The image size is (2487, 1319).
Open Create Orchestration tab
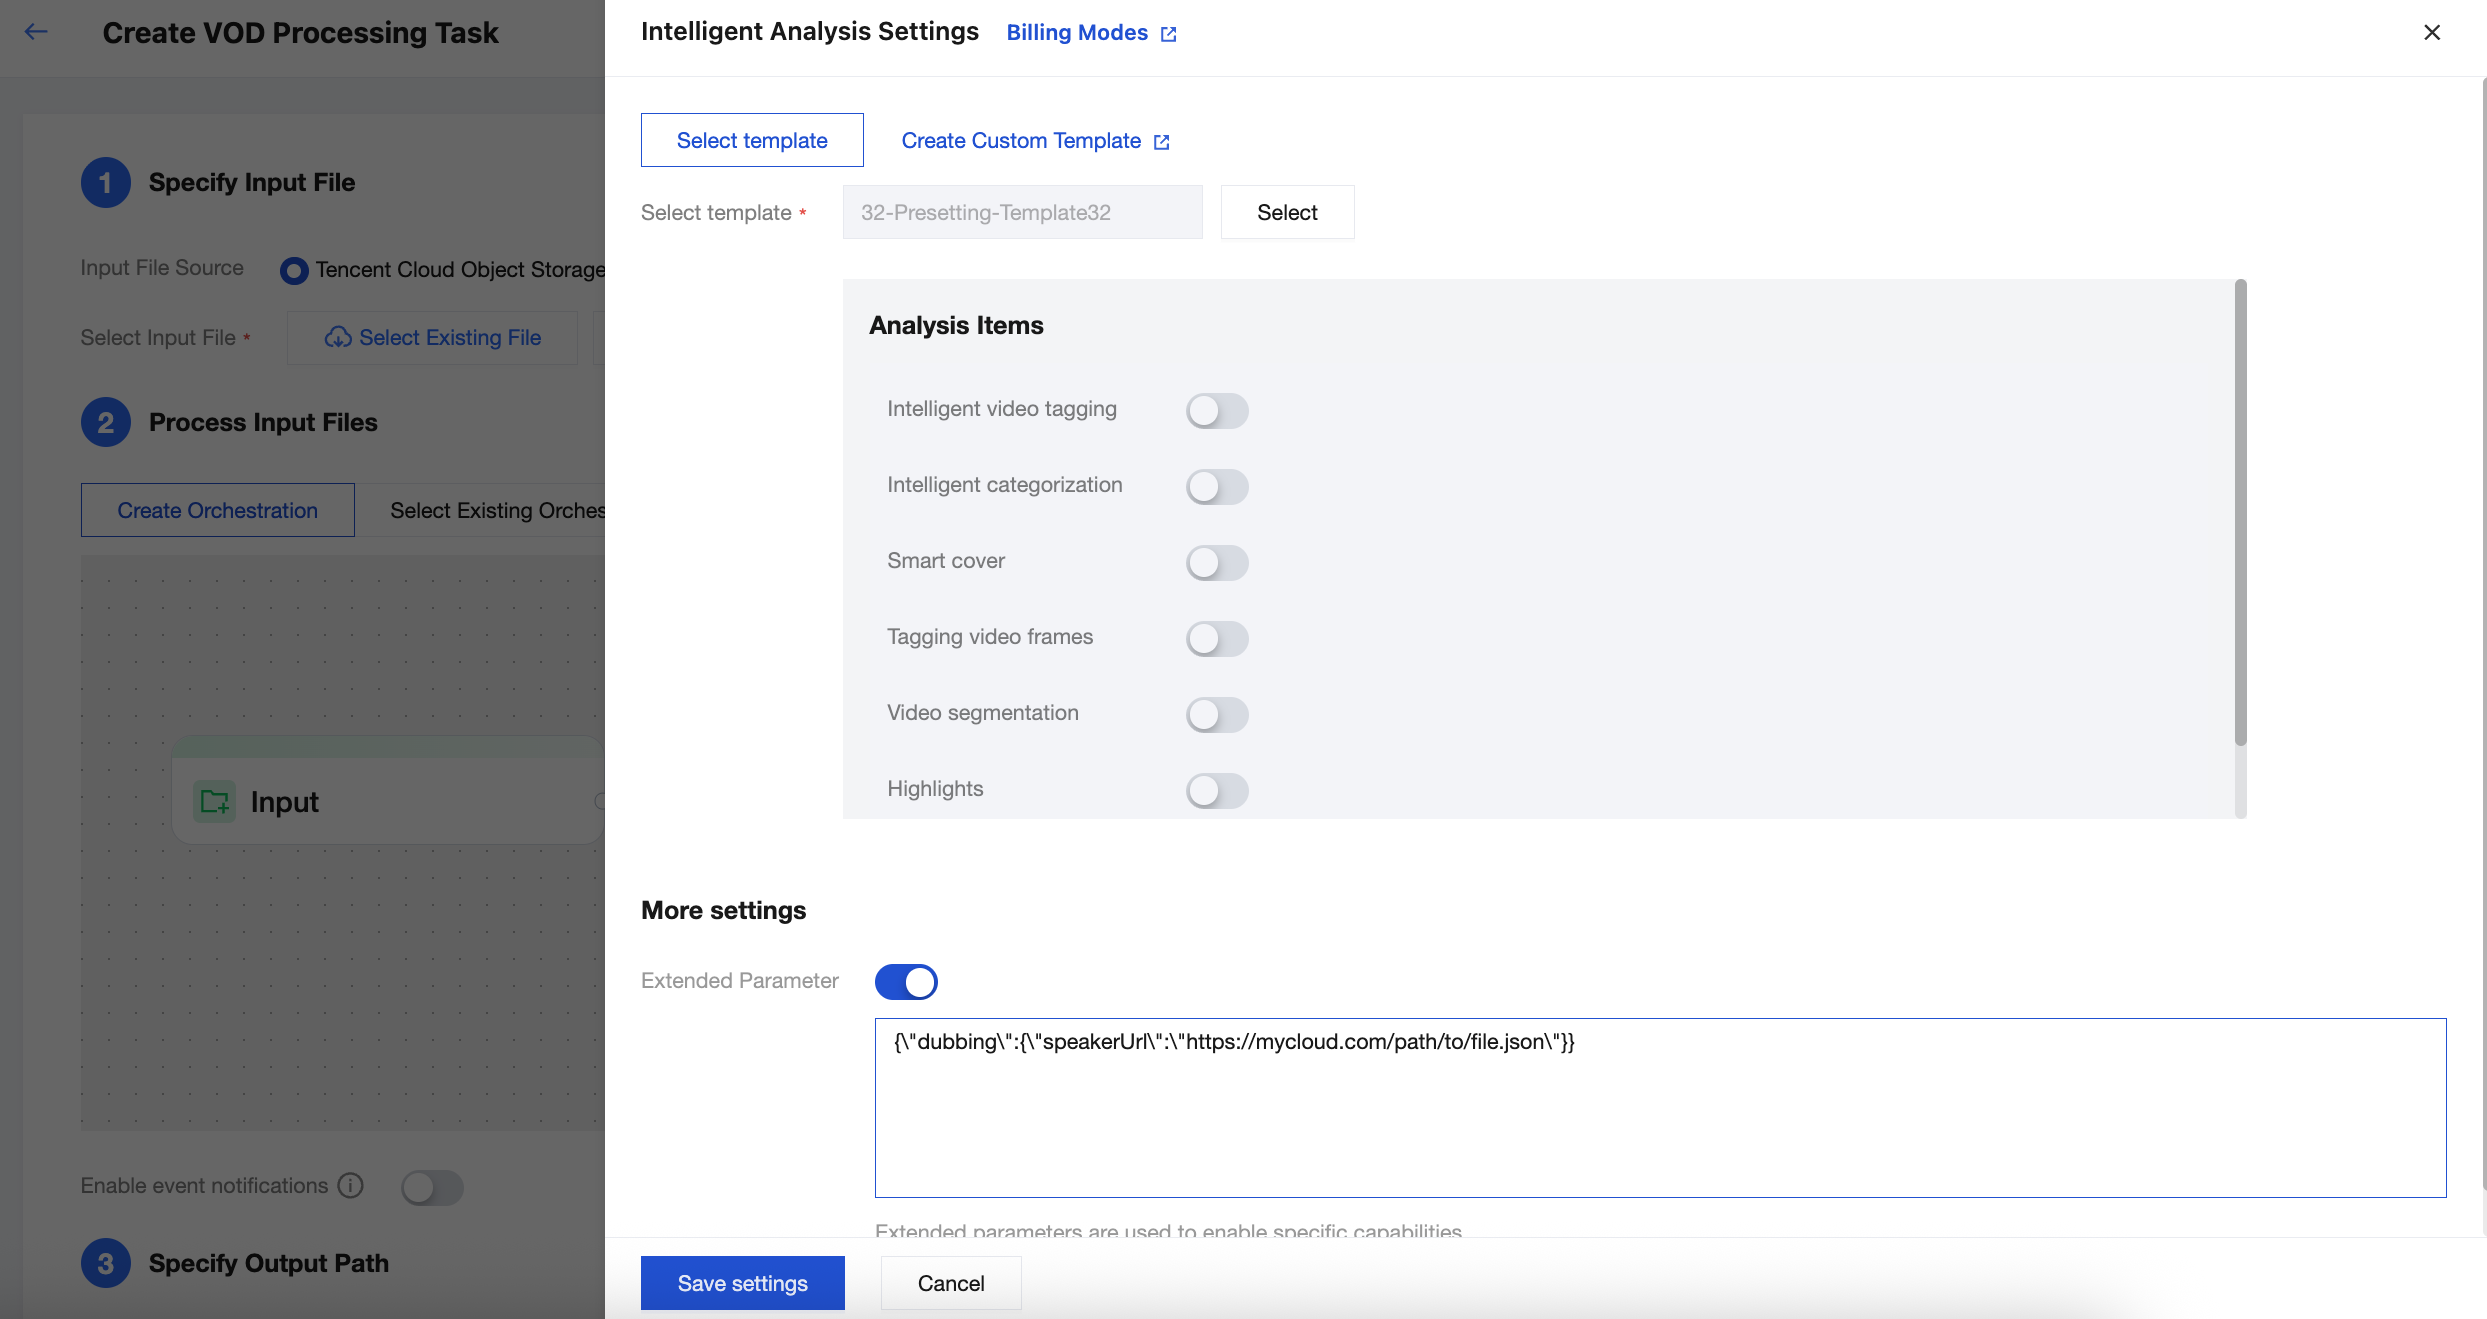[x=217, y=511]
